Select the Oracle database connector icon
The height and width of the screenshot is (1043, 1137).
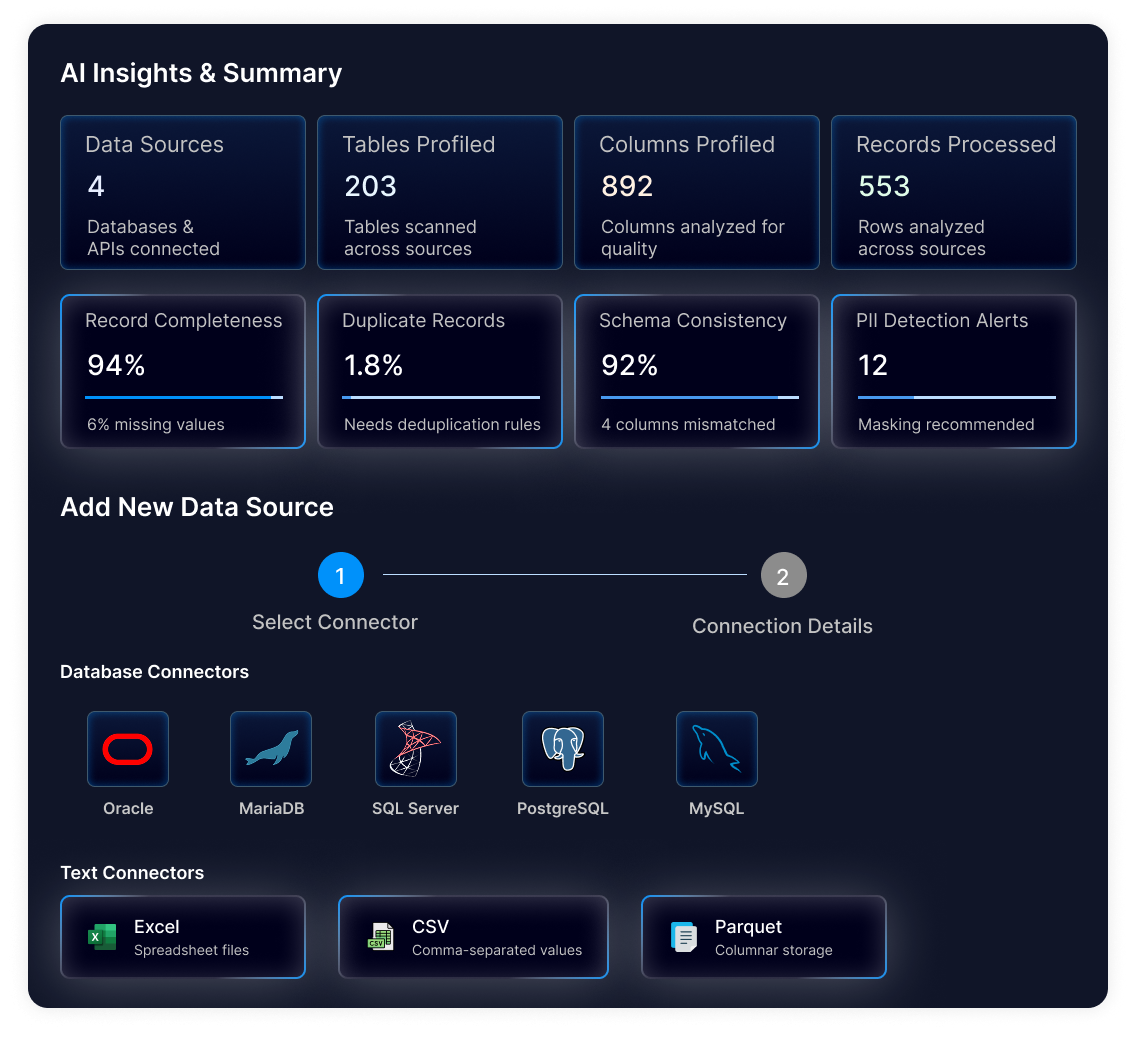coord(128,749)
